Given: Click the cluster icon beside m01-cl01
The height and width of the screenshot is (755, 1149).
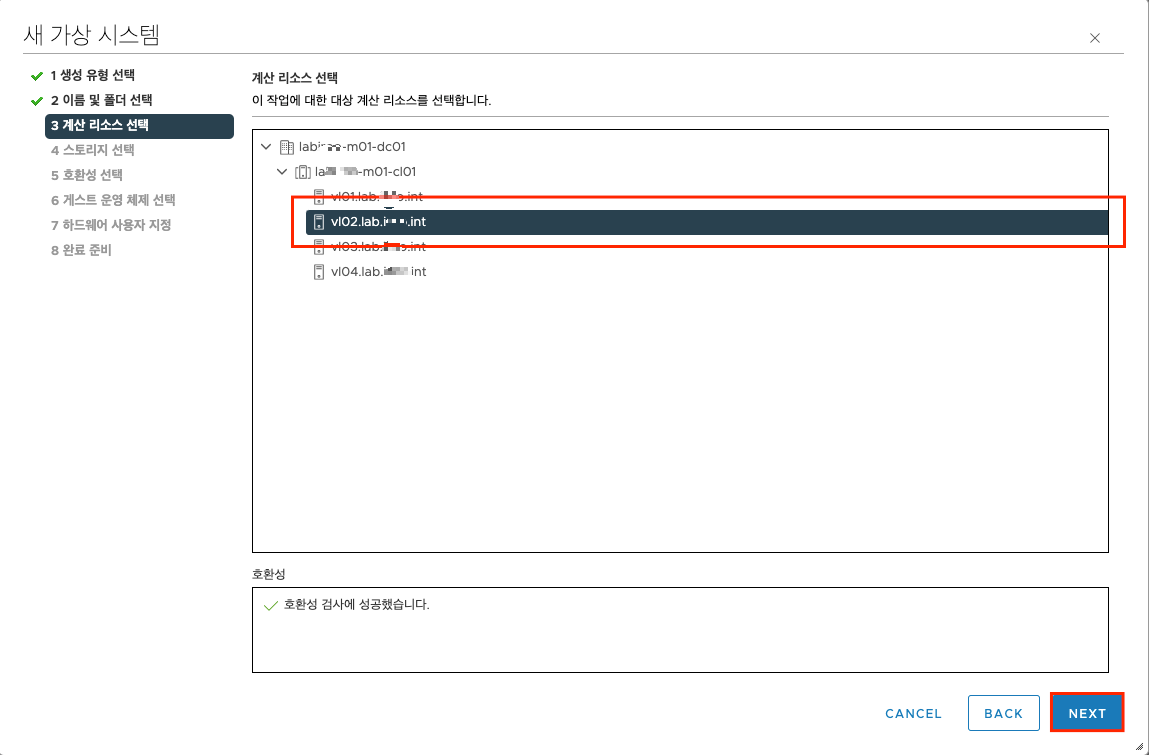Looking at the screenshot, I should [x=303, y=172].
